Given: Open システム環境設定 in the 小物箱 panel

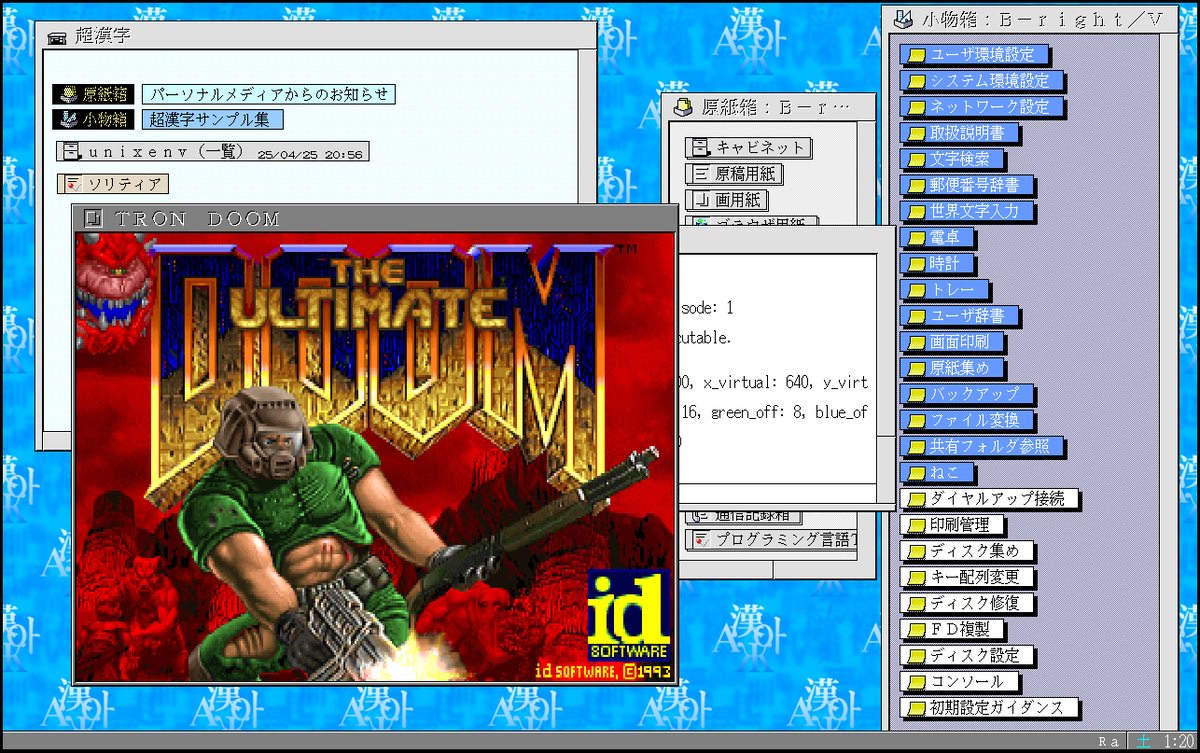Looking at the screenshot, I should (982, 81).
